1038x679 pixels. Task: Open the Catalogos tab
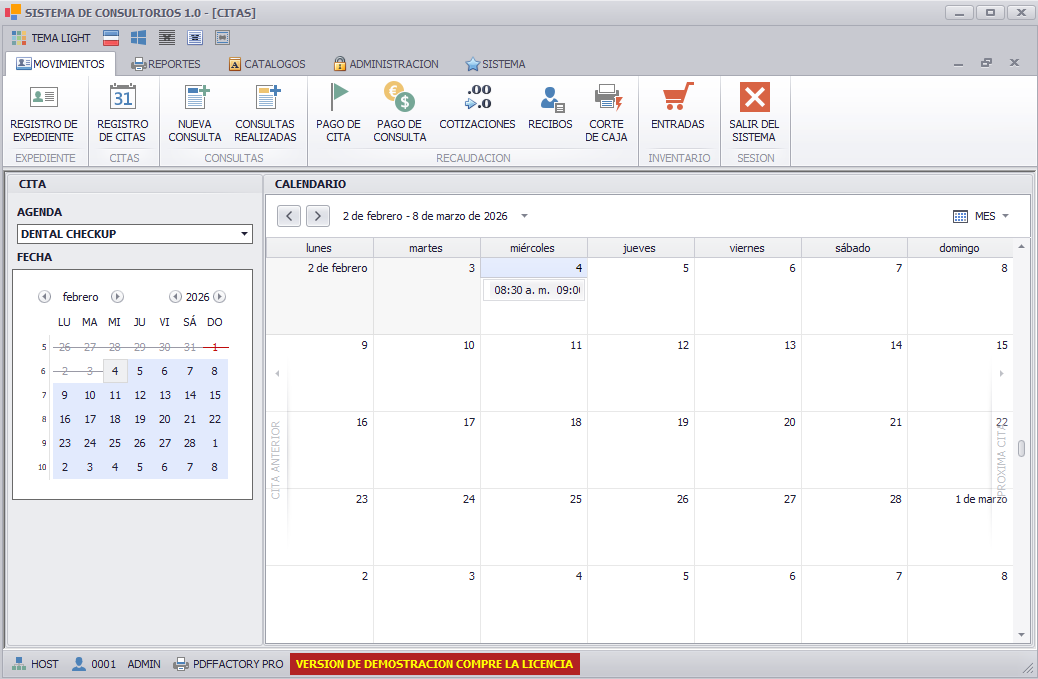click(x=267, y=64)
